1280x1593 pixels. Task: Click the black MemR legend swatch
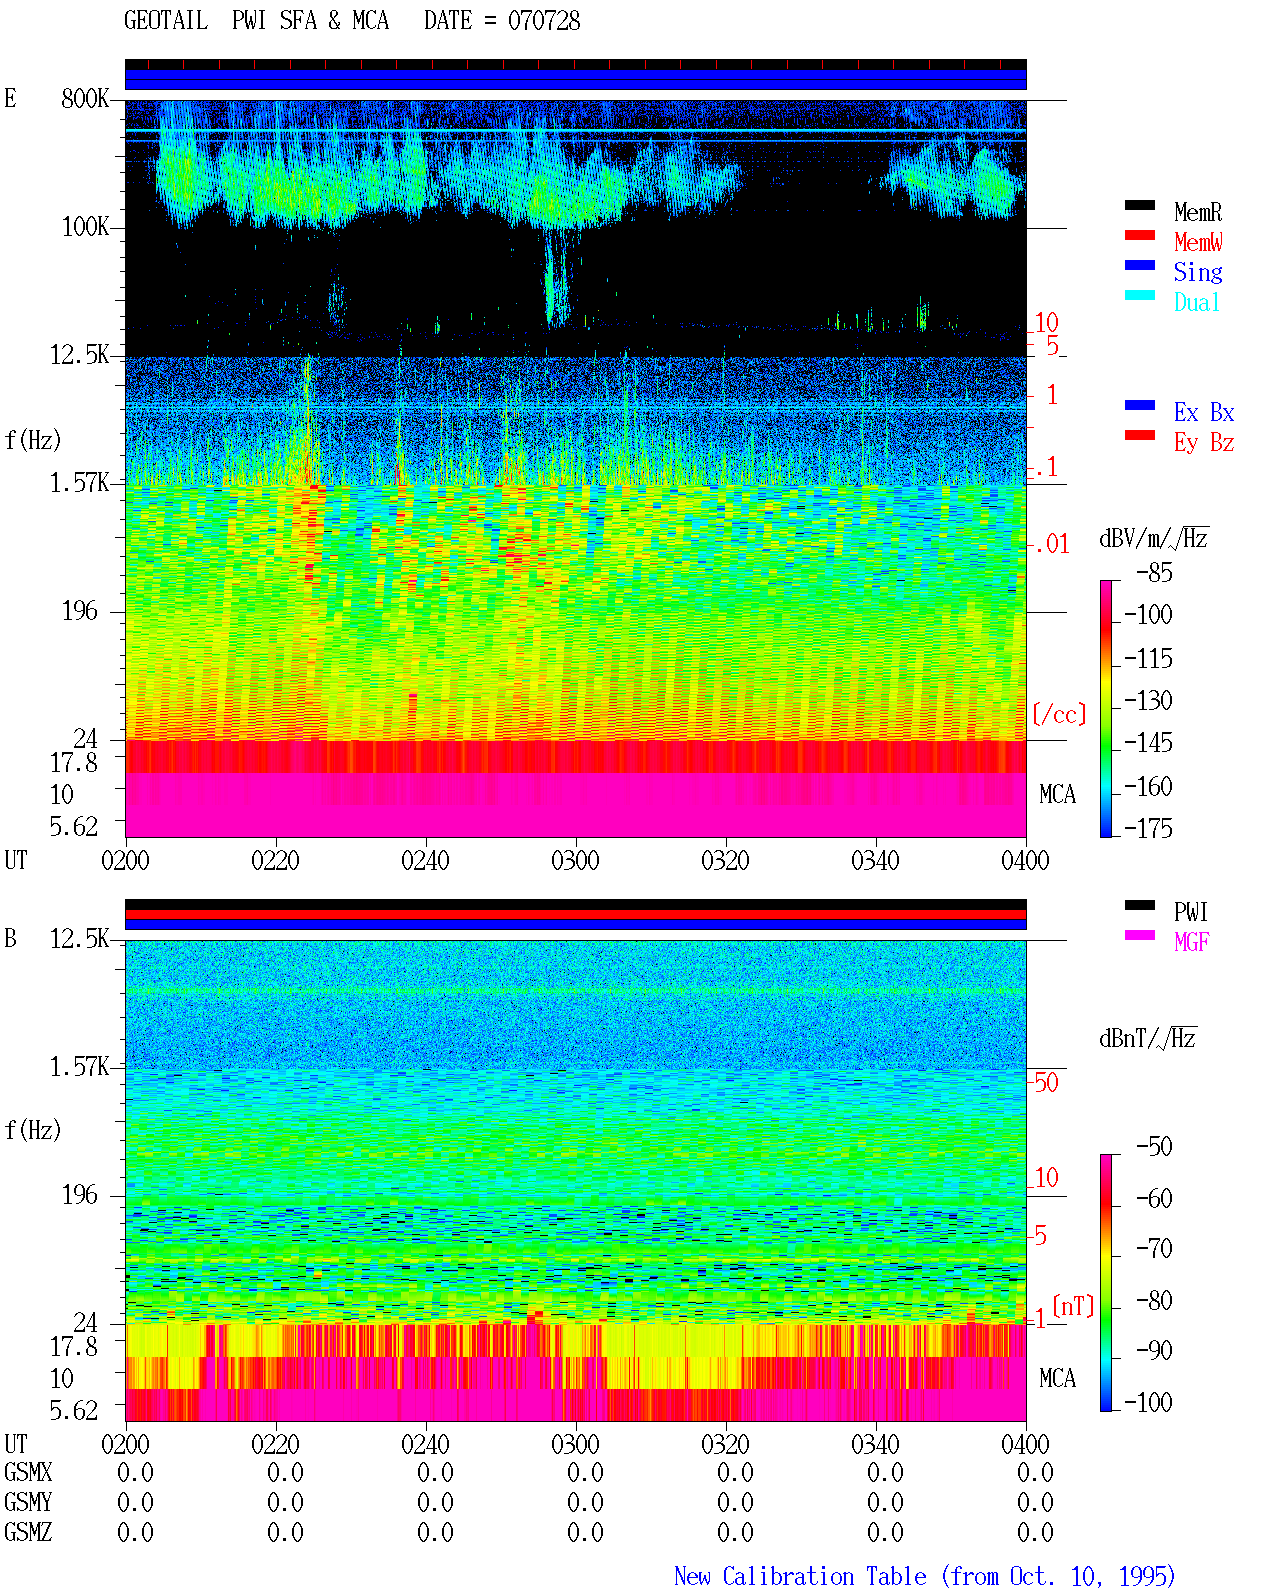[1140, 206]
